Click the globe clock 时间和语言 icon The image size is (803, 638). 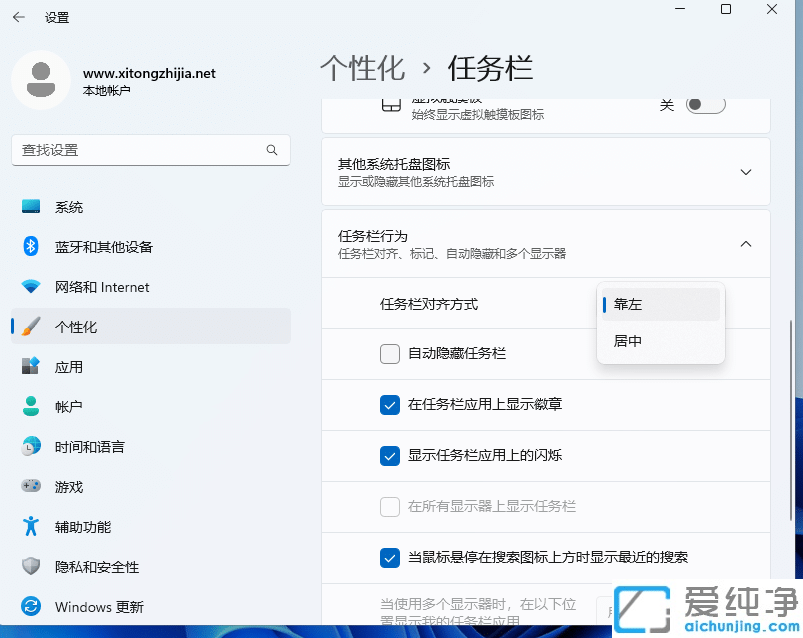pos(31,446)
